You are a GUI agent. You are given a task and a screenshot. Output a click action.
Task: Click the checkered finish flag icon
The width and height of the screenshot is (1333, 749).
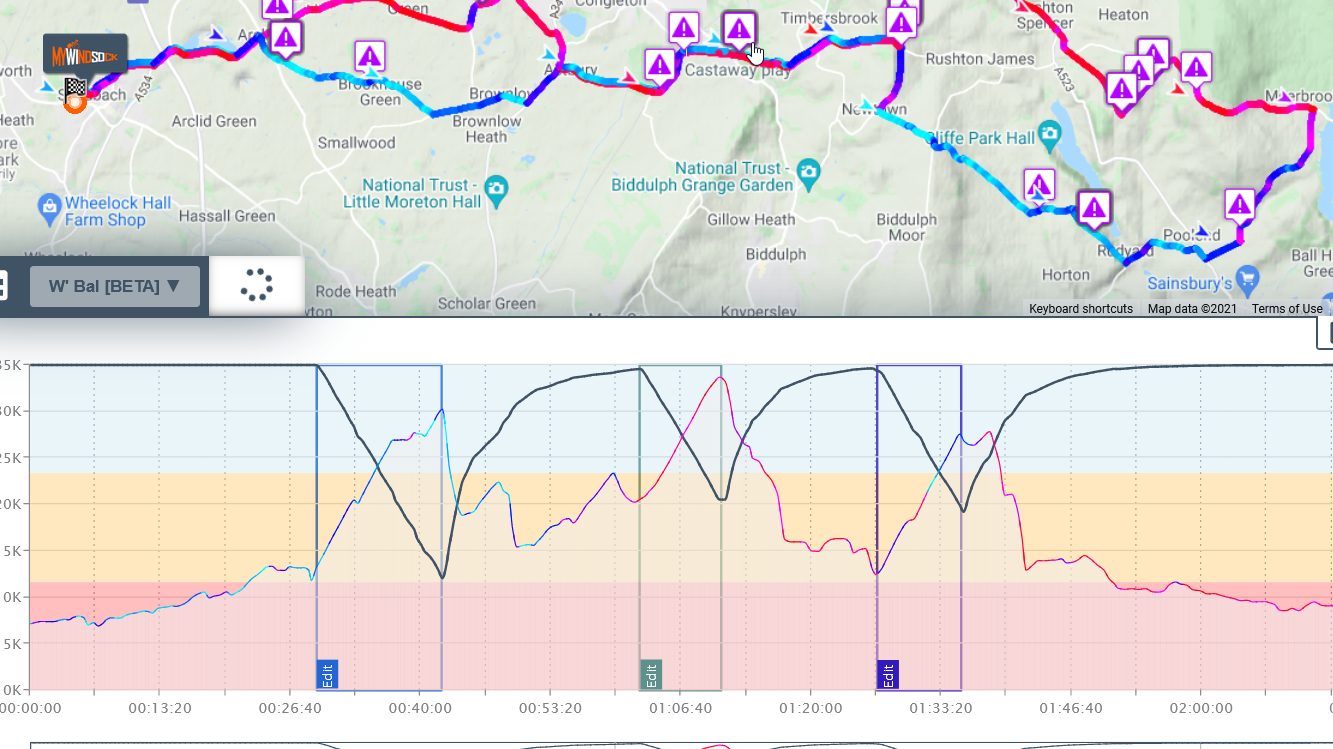[x=75, y=87]
